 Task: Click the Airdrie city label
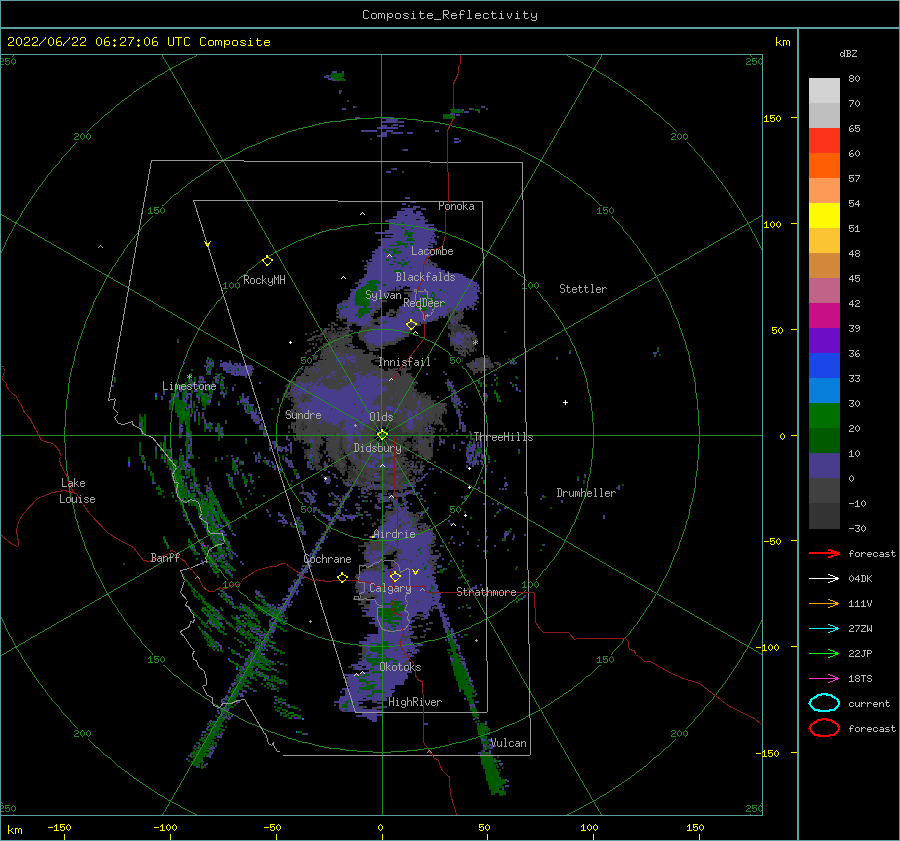(x=394, y=534)
